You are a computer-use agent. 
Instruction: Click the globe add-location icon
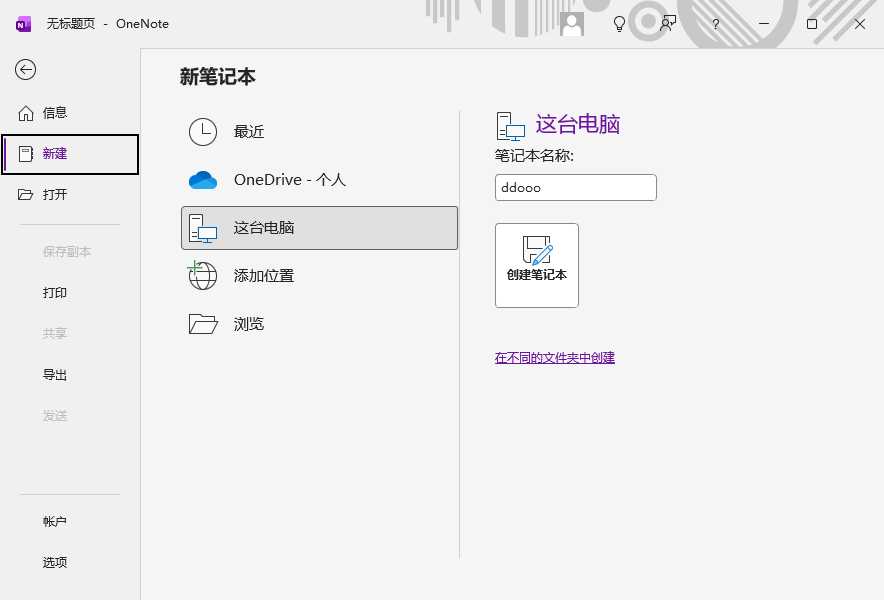pyautogui.click(x=202, y=275)
